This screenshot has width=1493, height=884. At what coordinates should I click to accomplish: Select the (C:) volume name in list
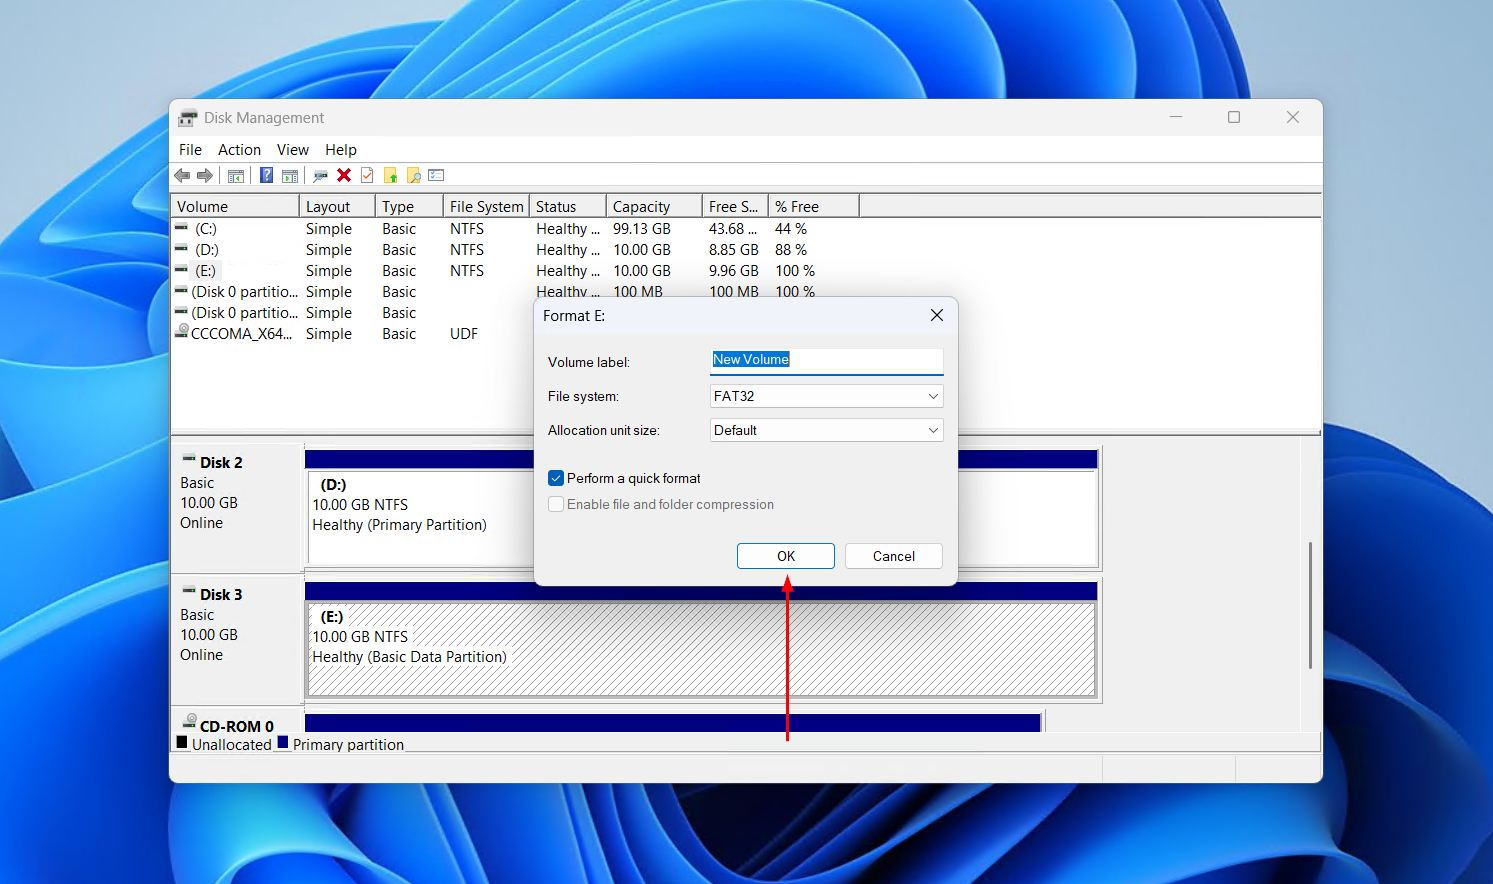click(x=206, y=229)
